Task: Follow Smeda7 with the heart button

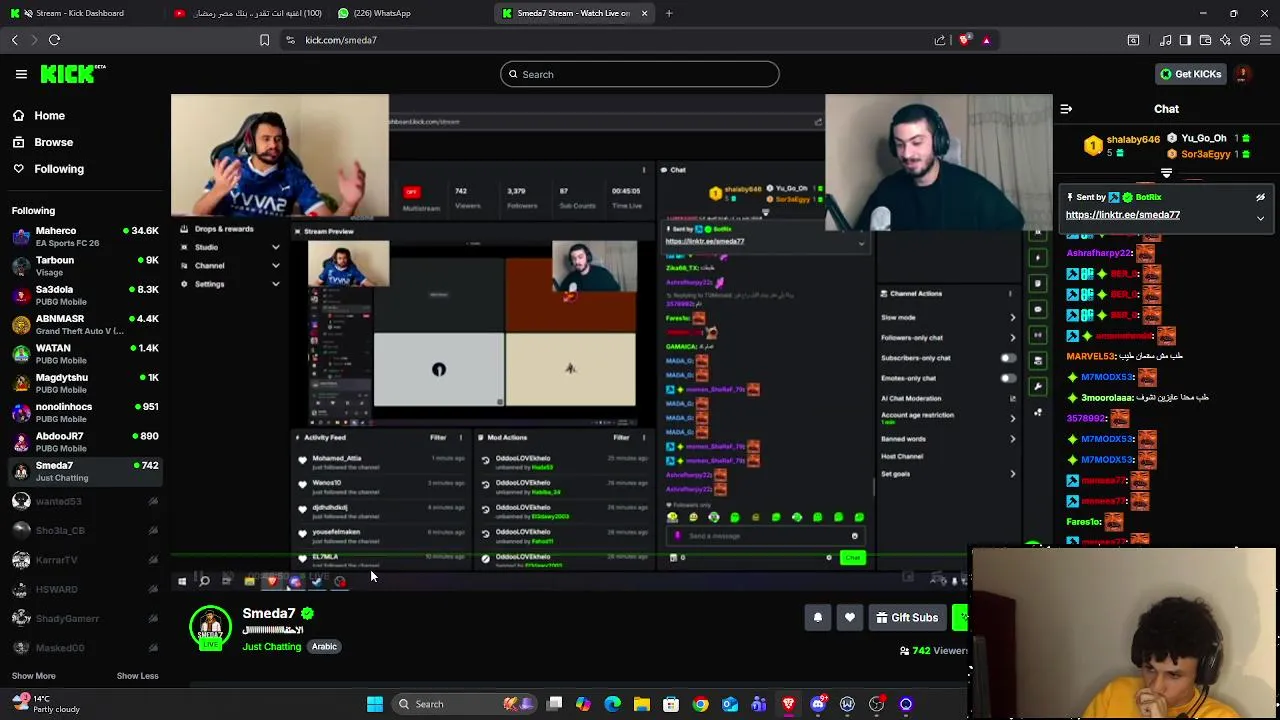Action: point(850,618)
